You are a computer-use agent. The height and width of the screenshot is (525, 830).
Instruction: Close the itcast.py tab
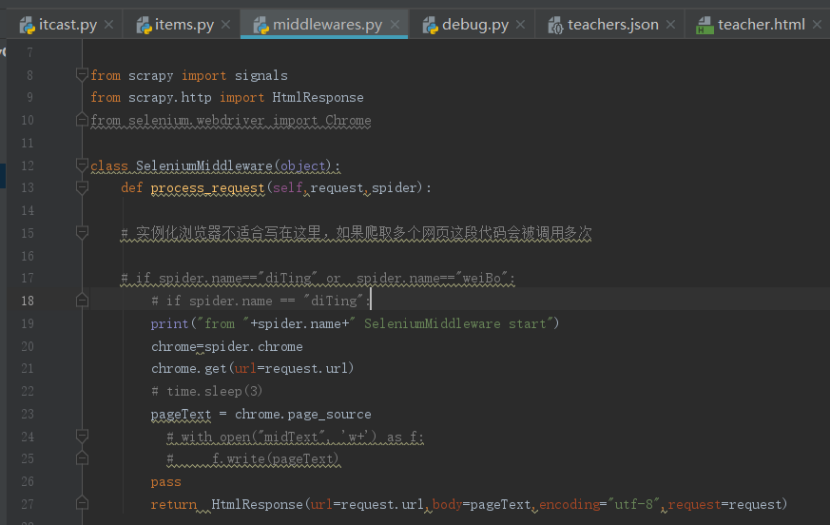[109, 24]
